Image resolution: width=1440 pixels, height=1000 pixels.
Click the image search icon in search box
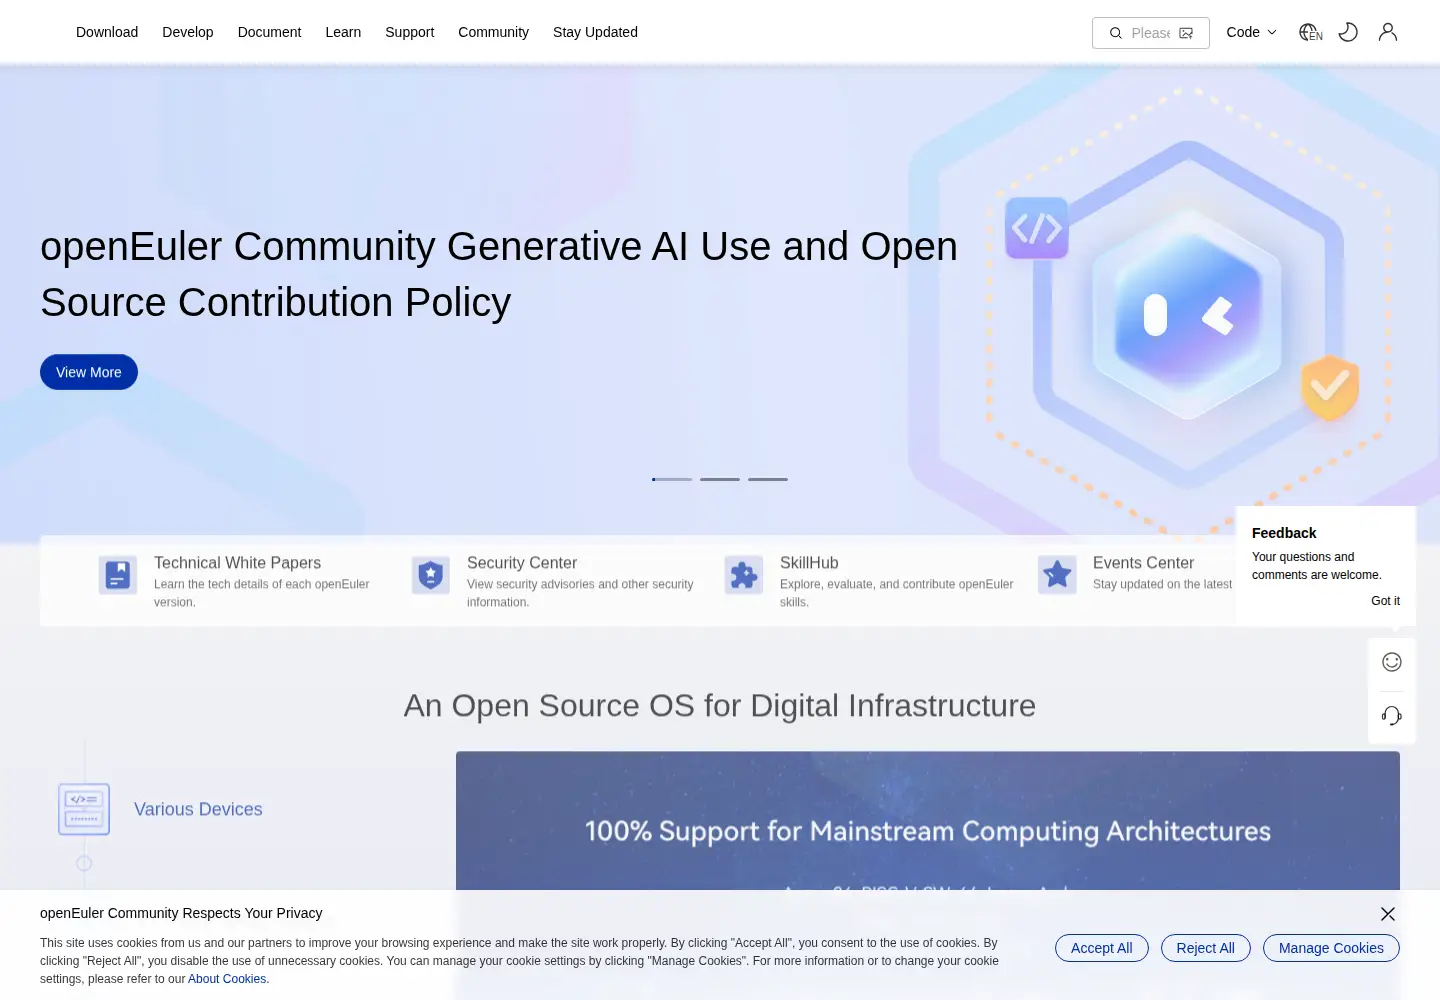coord(1186,33)
